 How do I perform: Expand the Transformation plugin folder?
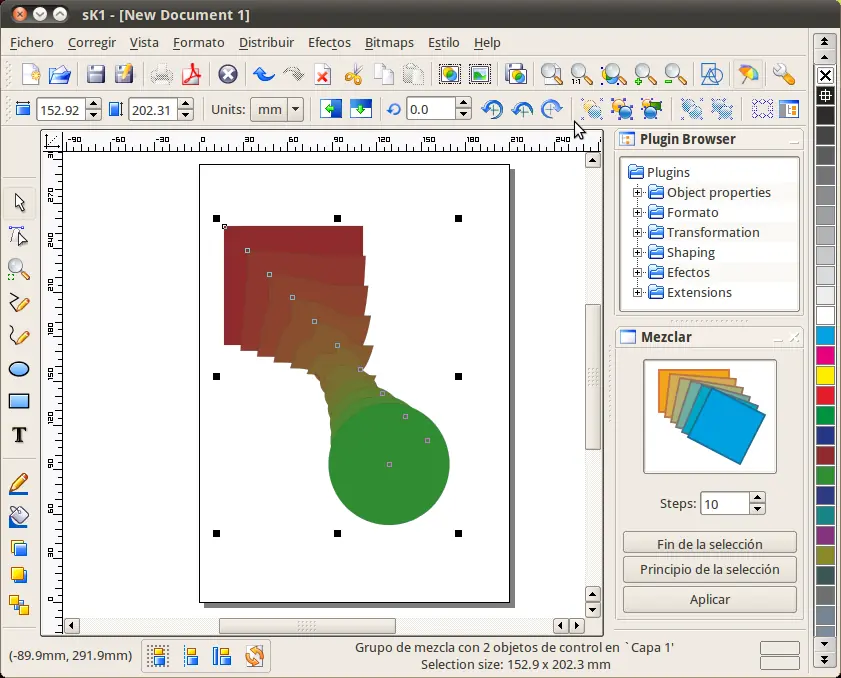click(x=637, y=232)
